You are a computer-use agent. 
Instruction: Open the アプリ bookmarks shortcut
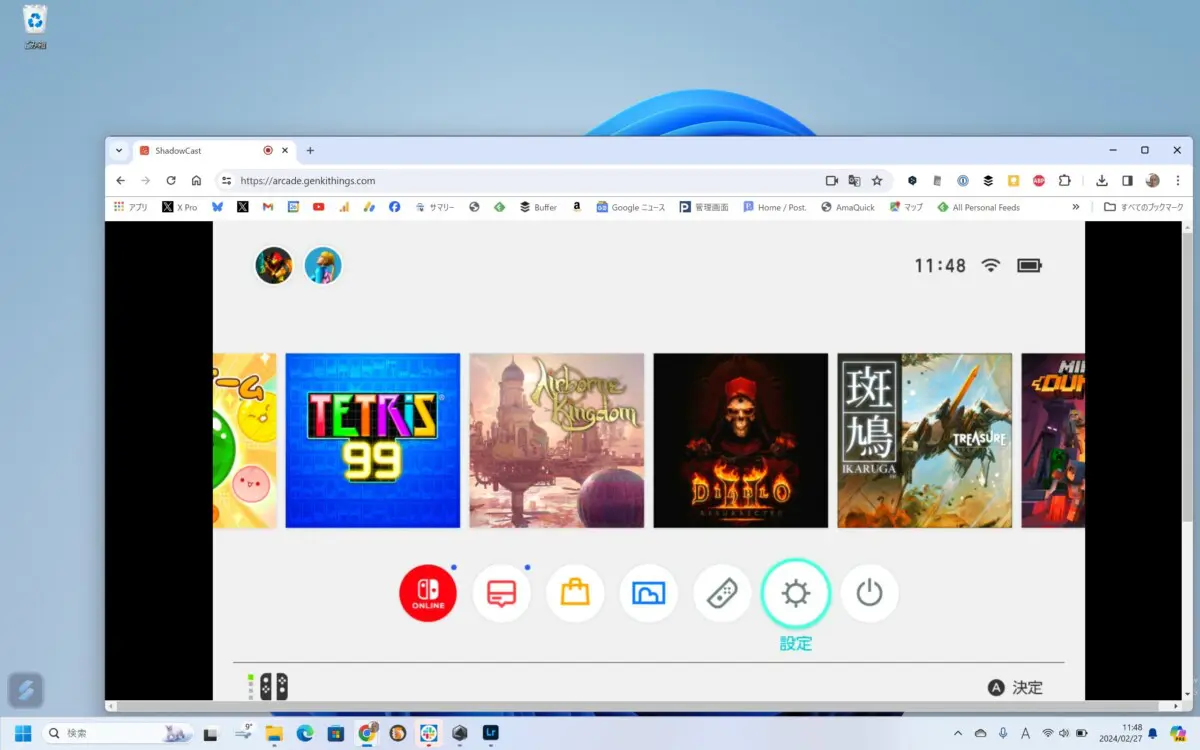point(131,207)
